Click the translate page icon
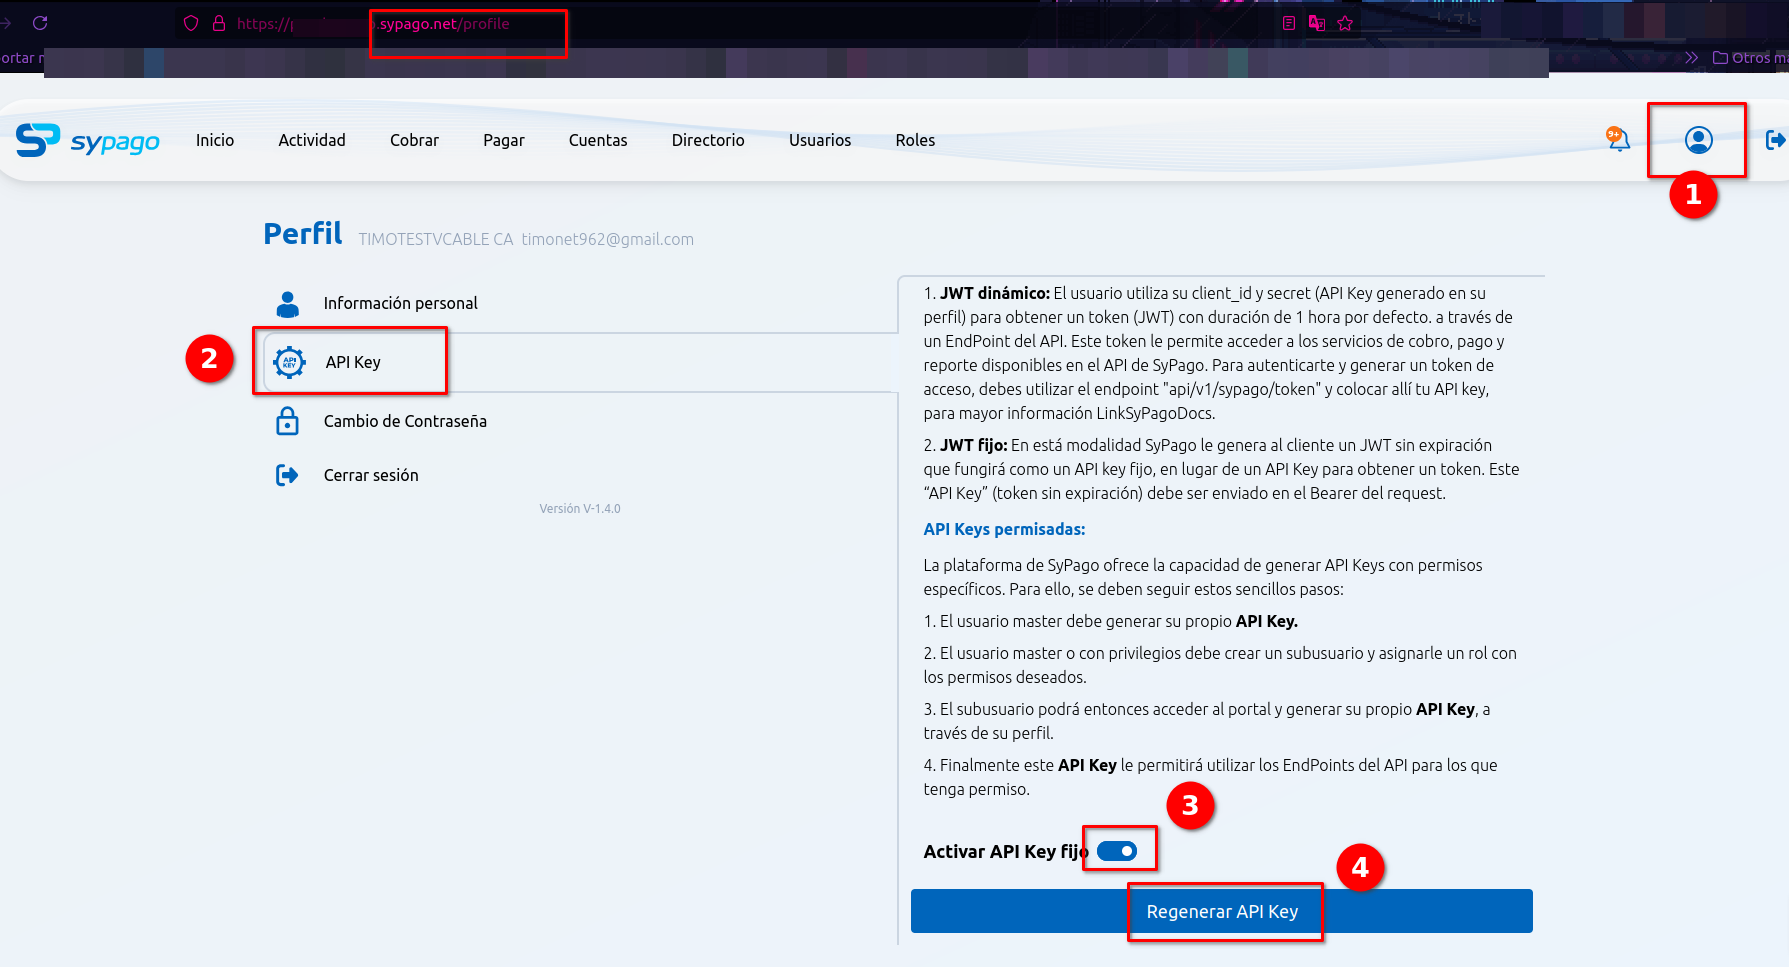This screenshot has width=1789, height=967. [x=1317, y=23]
